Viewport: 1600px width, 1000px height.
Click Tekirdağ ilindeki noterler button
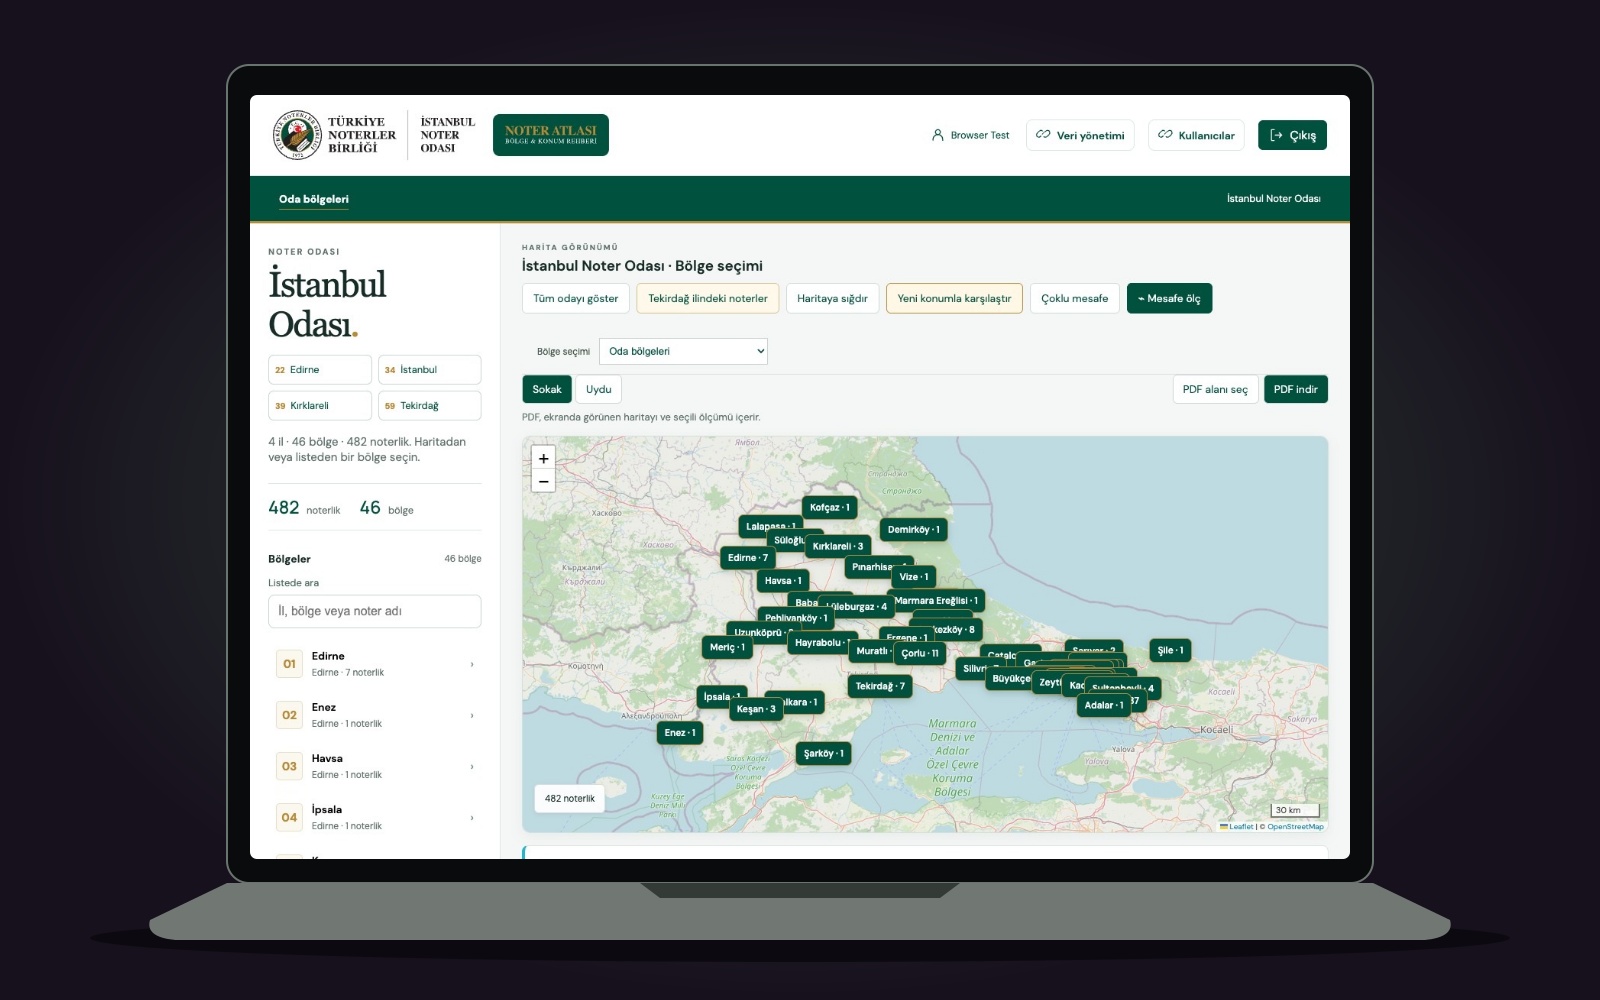708,298
